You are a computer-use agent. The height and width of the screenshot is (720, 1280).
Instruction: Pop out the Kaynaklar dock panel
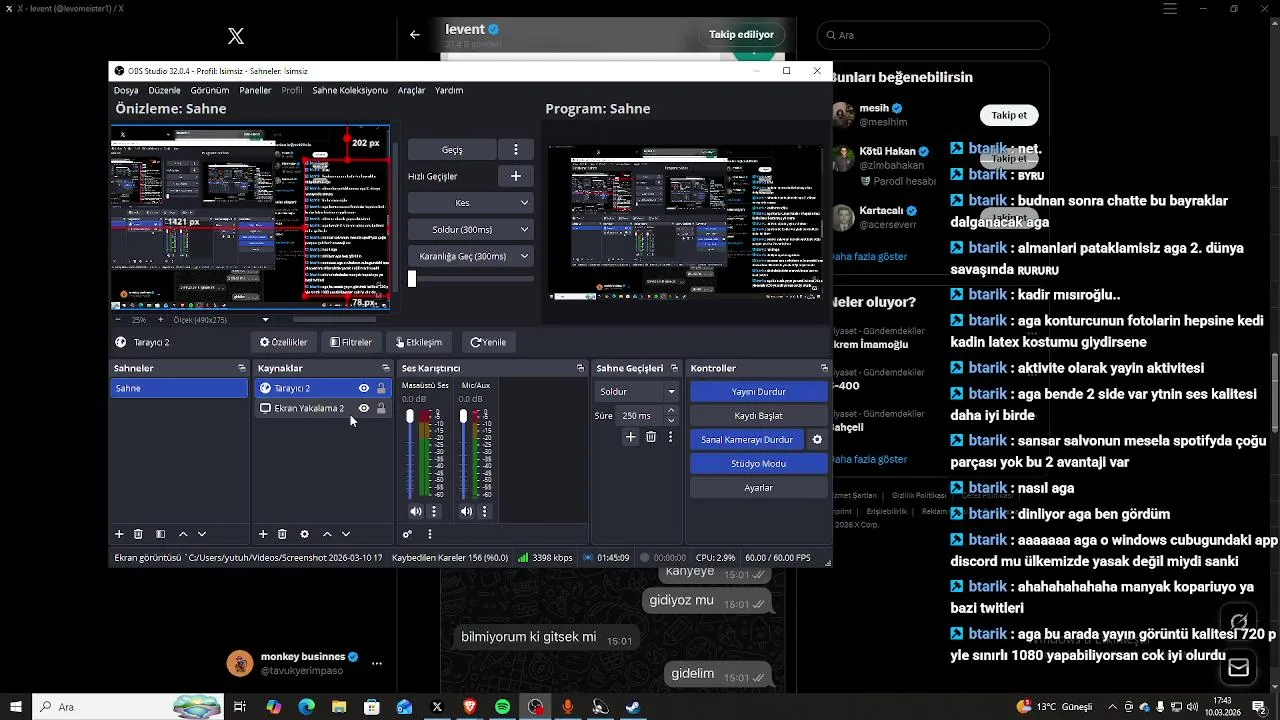pyautogui.click(x=384, y=368)
